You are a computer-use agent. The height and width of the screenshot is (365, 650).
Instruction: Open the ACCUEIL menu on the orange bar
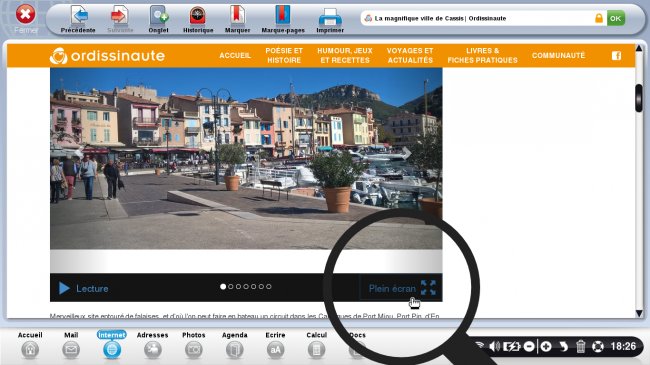tap(235, 55)
